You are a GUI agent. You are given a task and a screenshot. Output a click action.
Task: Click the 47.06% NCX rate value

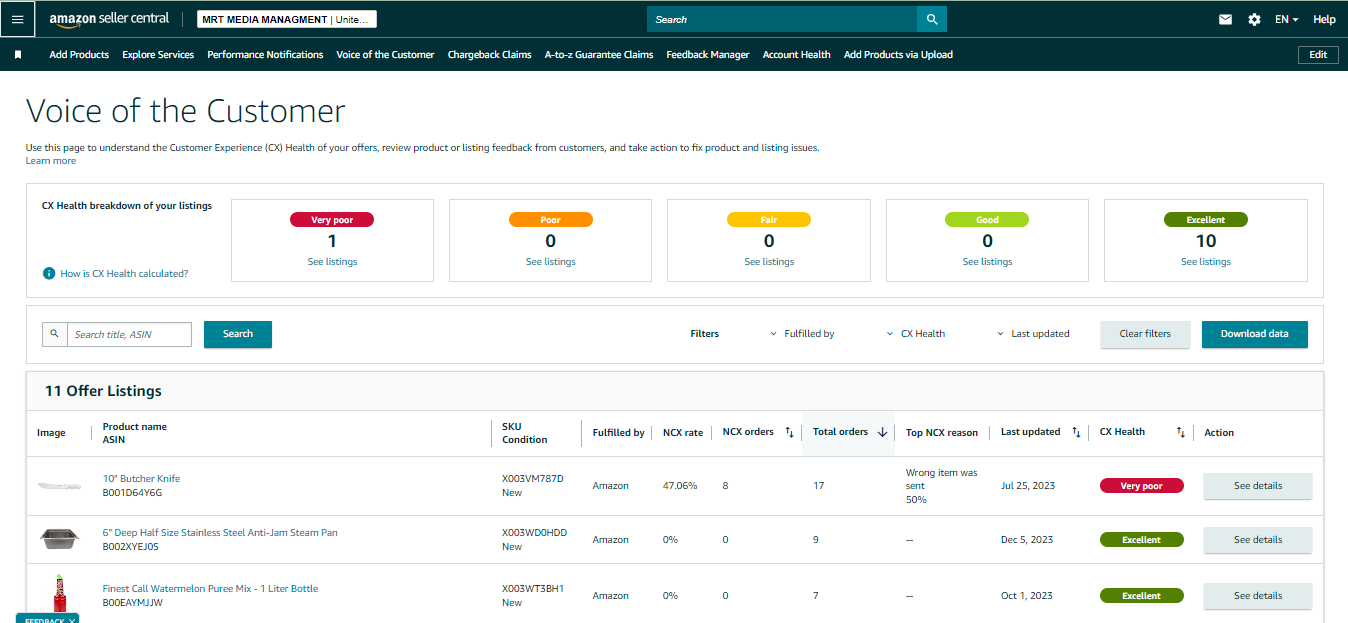tap(680, 486)
